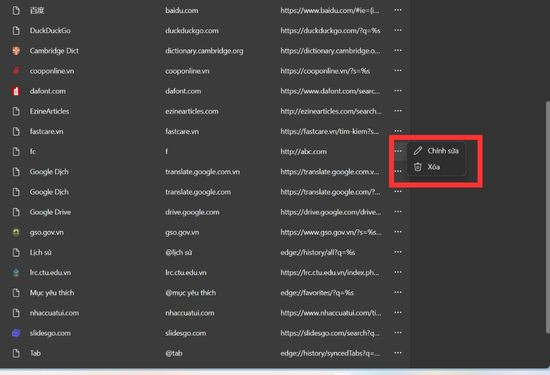Click the keyword @mục yêu thích
This screenshot has height=375, width=550.
(x=190, y=293)
